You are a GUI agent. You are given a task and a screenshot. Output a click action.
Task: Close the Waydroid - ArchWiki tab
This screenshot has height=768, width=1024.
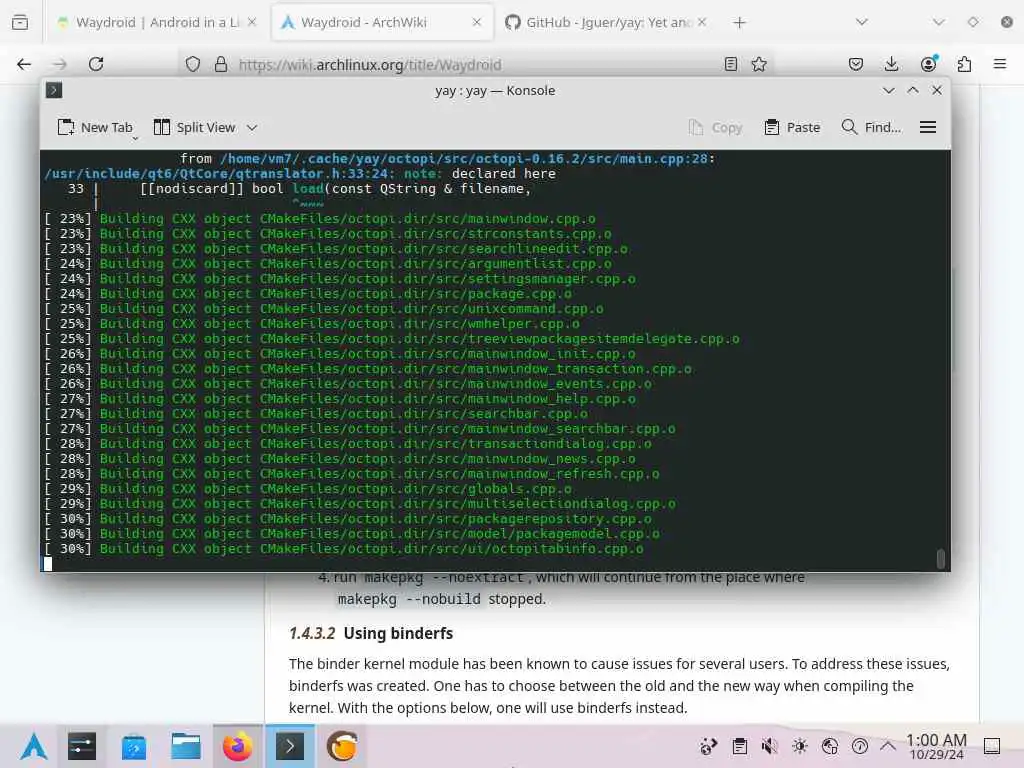tap(477, 22)
